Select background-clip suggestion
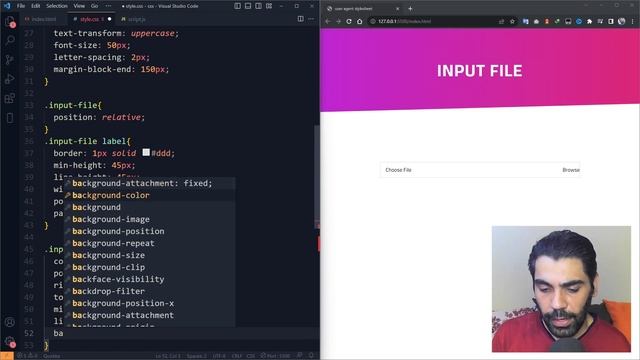 click(149, 267)
